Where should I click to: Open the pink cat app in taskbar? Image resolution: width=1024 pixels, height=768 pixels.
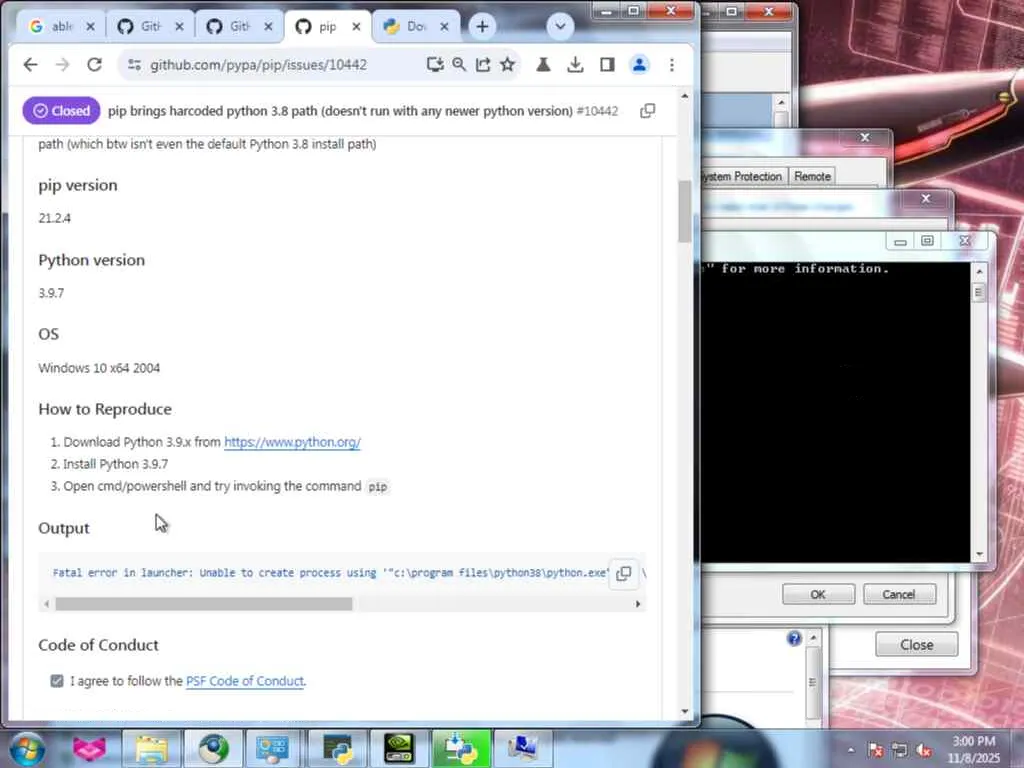point(89,749)
